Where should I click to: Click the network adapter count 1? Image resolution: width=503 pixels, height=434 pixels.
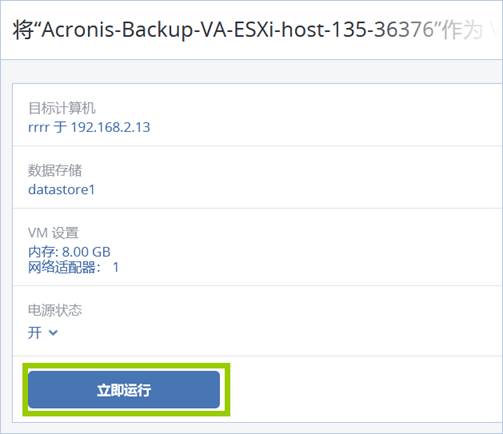pos(116,267)
